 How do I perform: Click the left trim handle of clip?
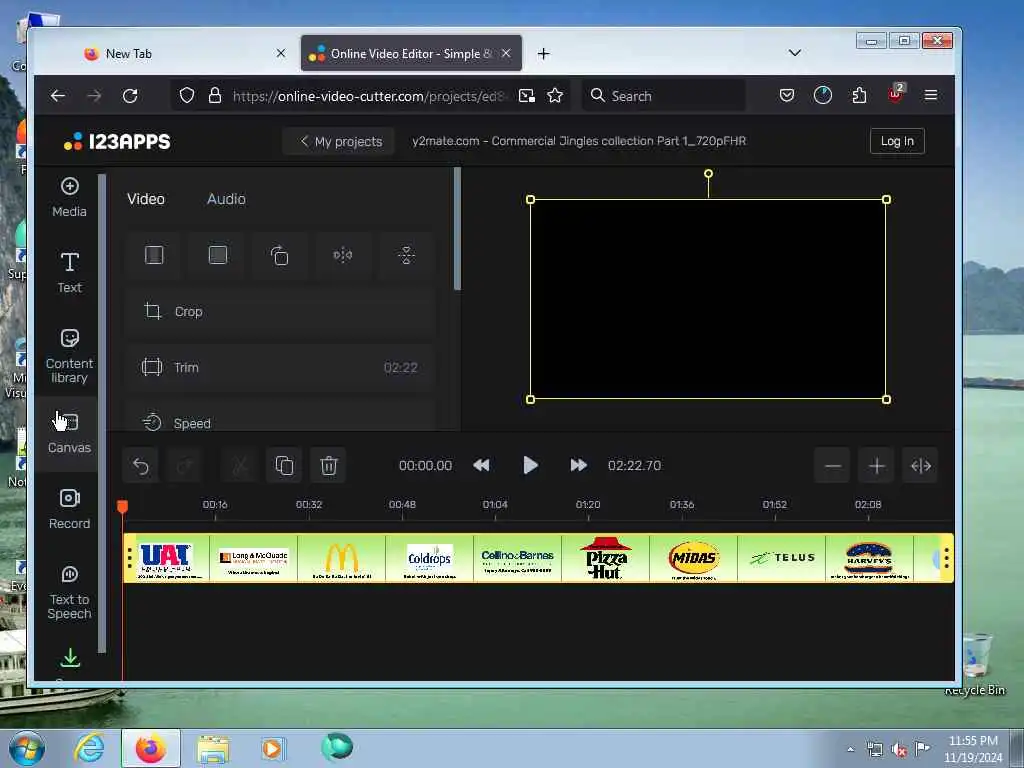pos(129,558)
